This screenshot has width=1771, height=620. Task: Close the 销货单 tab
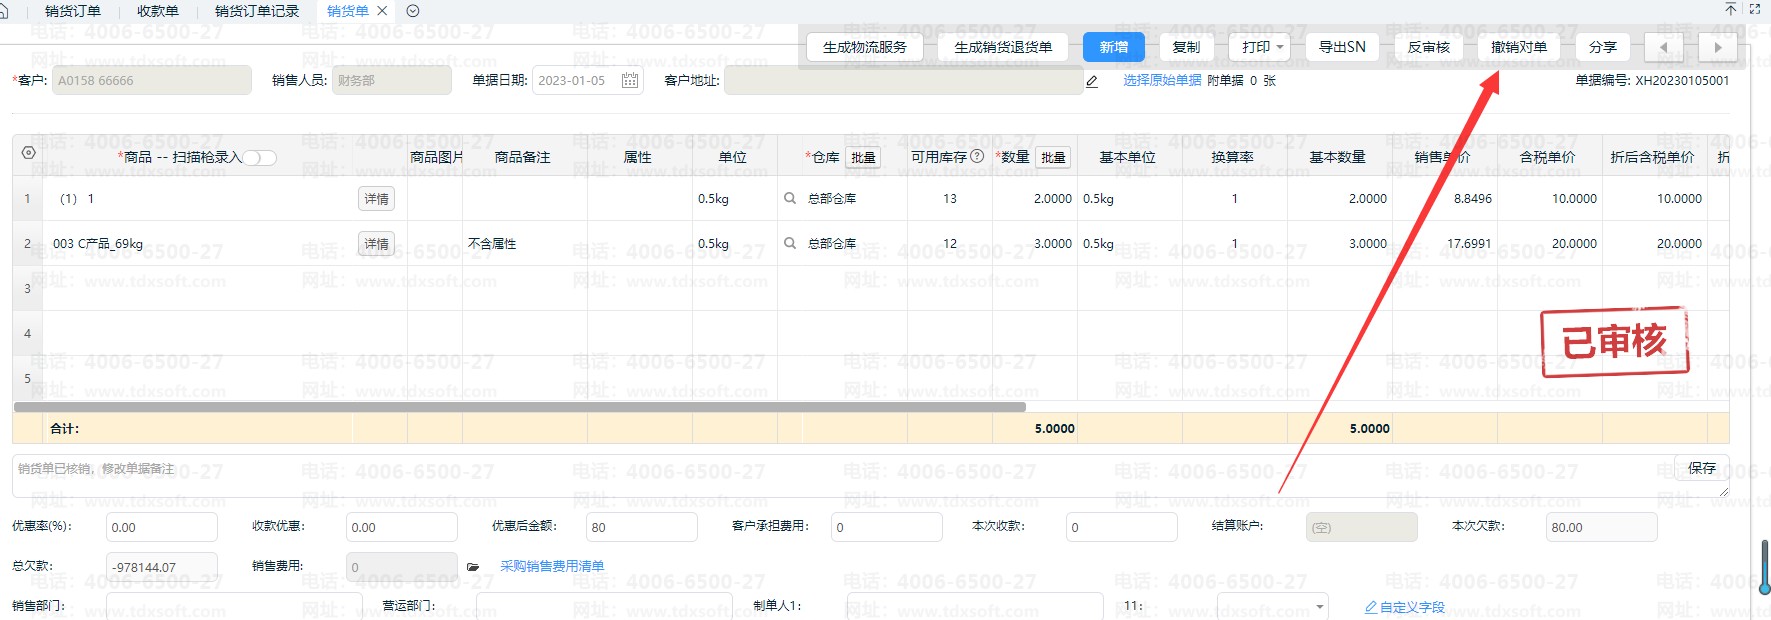pyautogui.click(x=382, y=11)
